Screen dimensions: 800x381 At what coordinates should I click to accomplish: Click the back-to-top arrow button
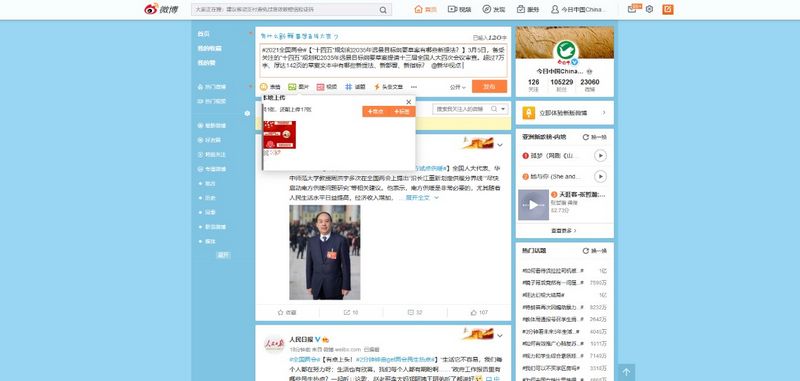[626, 372]
